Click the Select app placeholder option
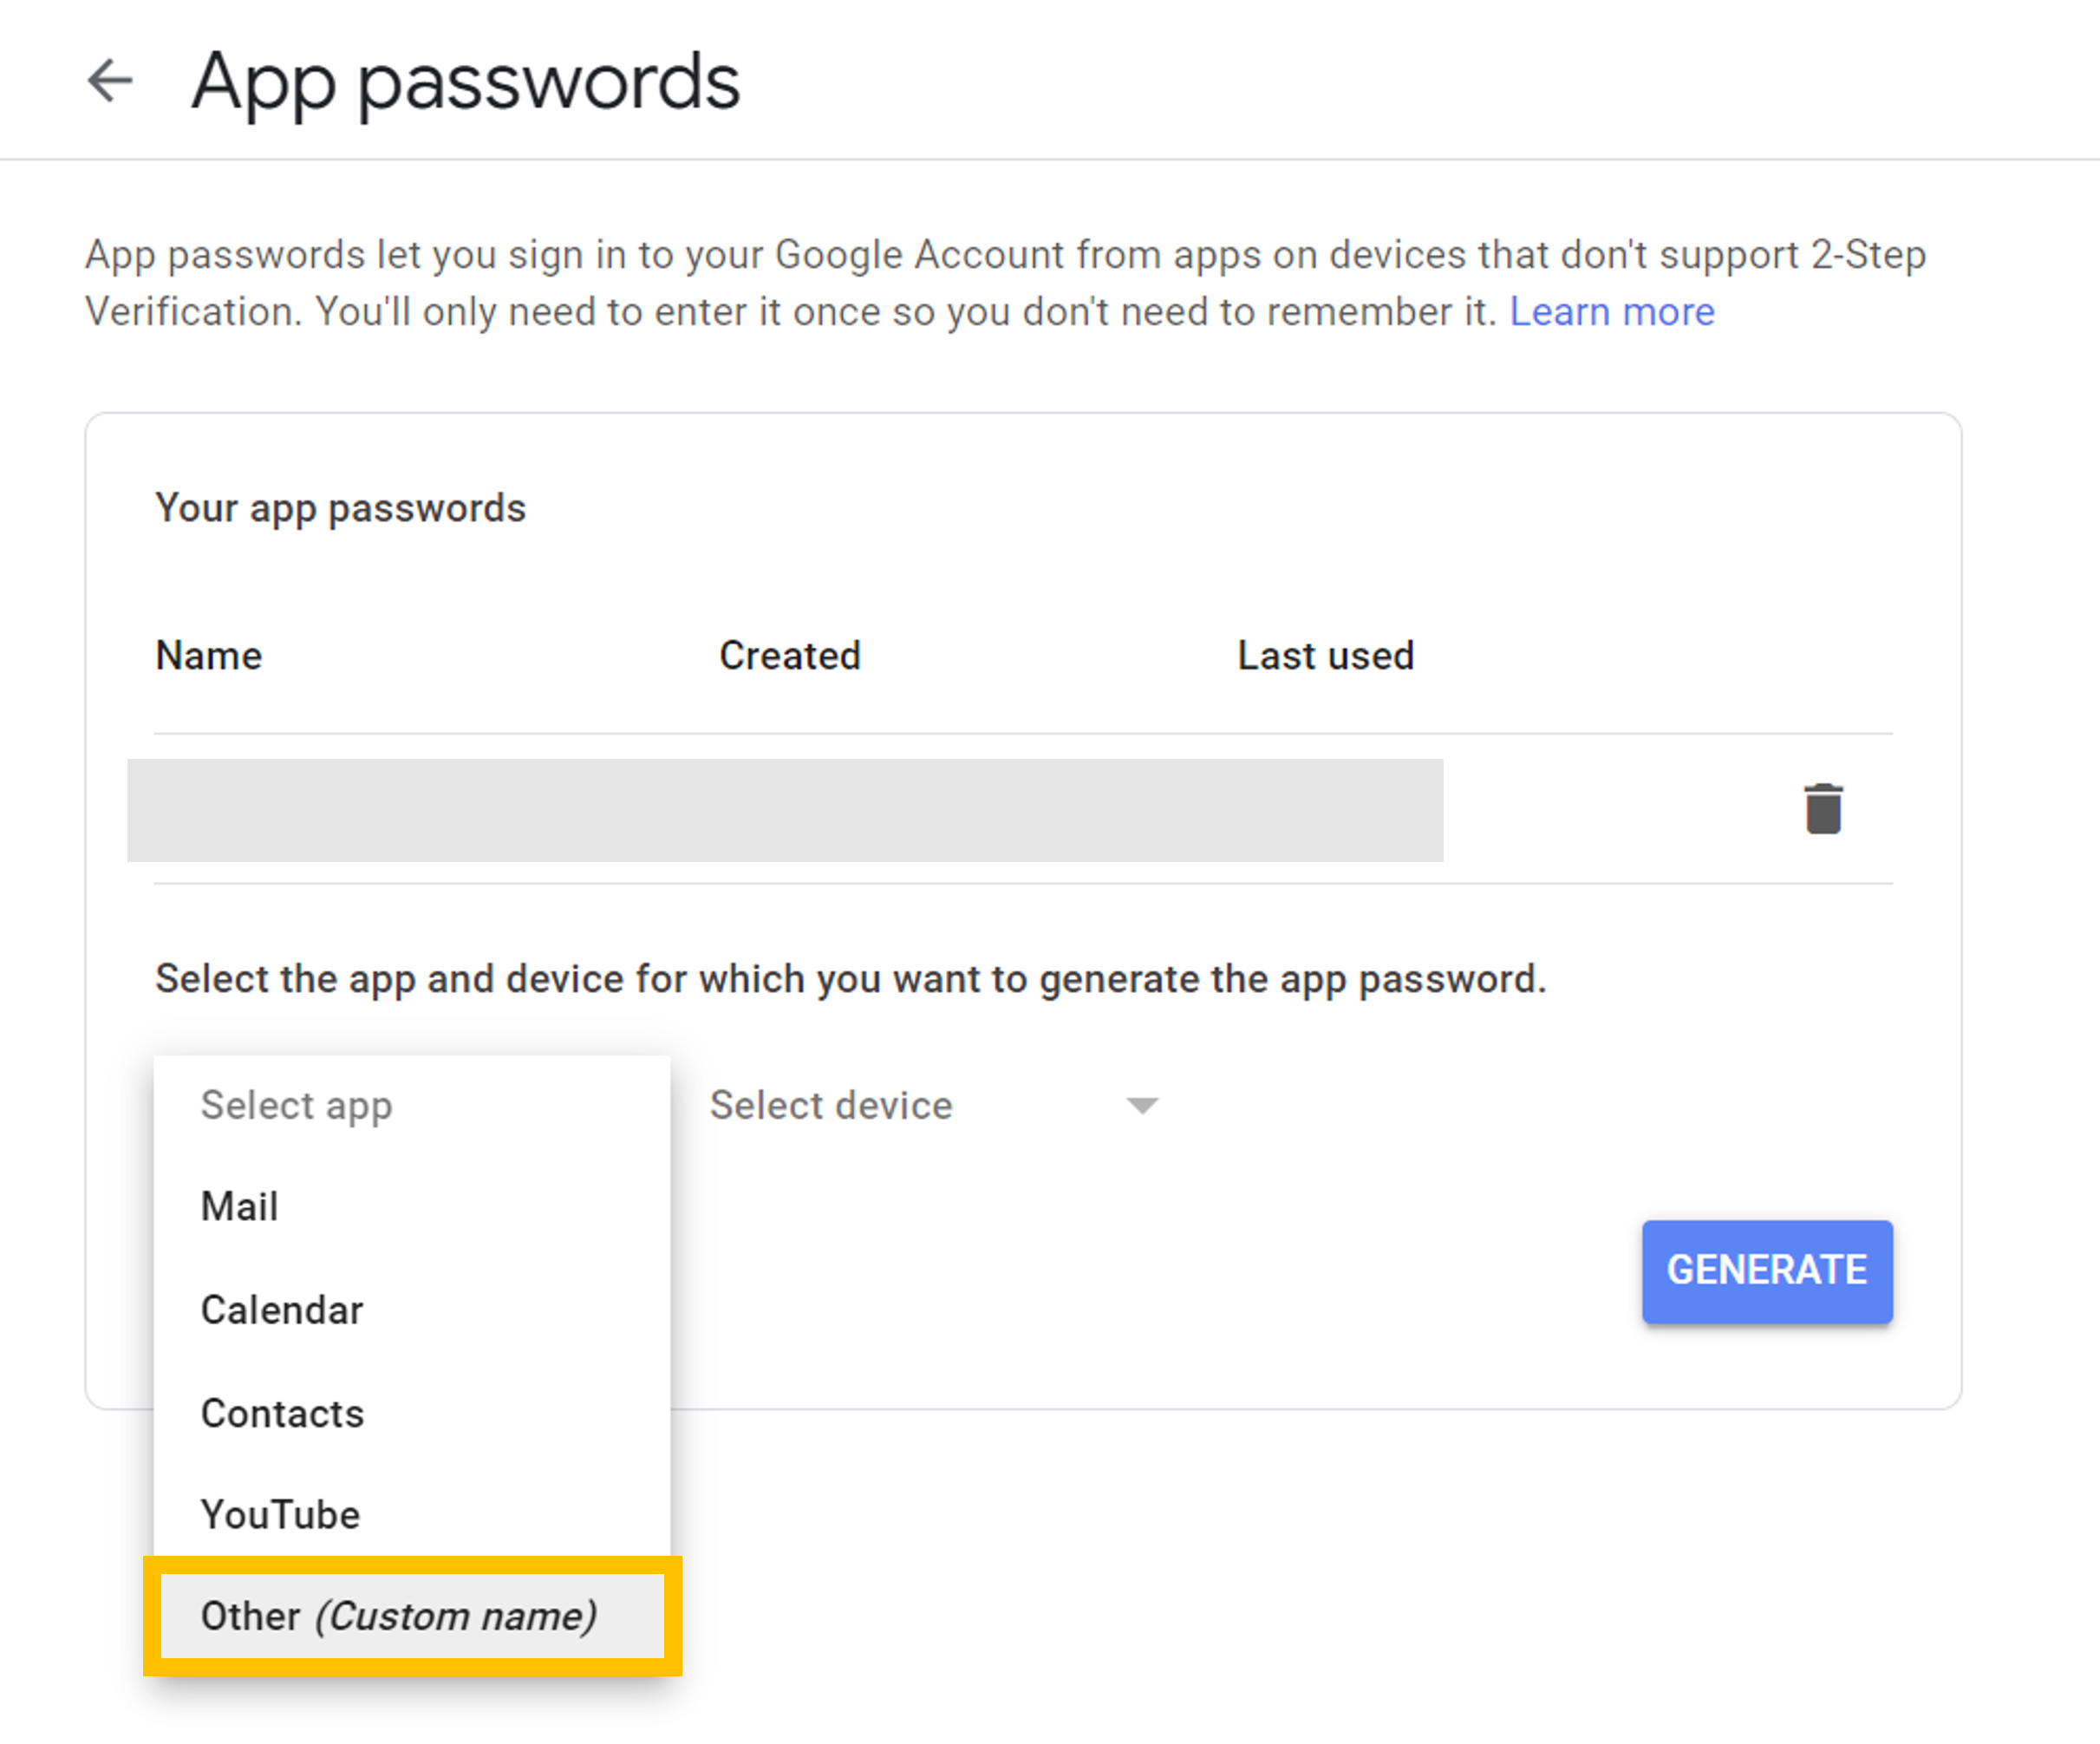Image resolution: width=2100 pixels, height=1744 pixels. [x=296, y=1105]
